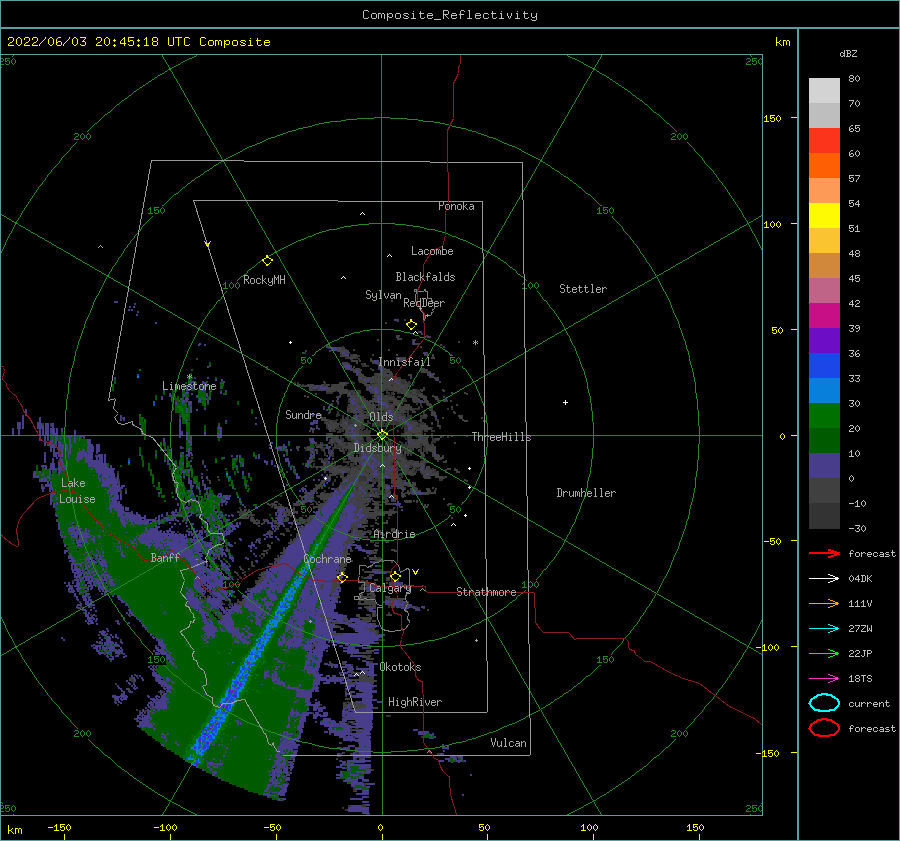Click the white asterisk east of Innisfail
The width and height of the screenshot is (900, 841).
(x=475, y=343)
